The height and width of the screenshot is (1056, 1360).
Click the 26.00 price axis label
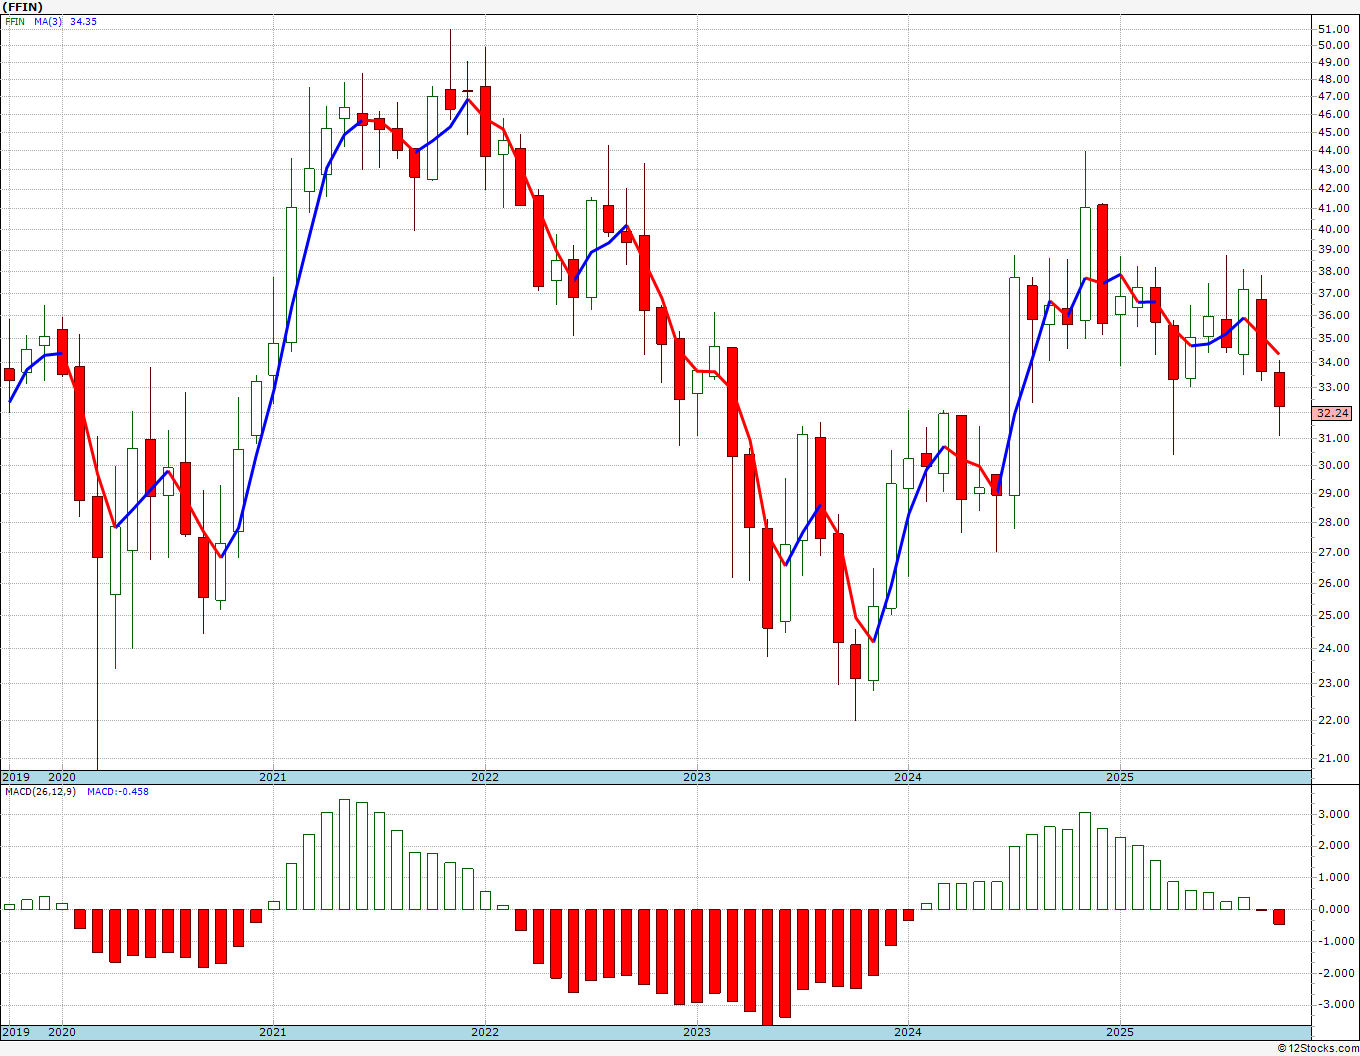pyautogui.click(x=1333, y=583)
